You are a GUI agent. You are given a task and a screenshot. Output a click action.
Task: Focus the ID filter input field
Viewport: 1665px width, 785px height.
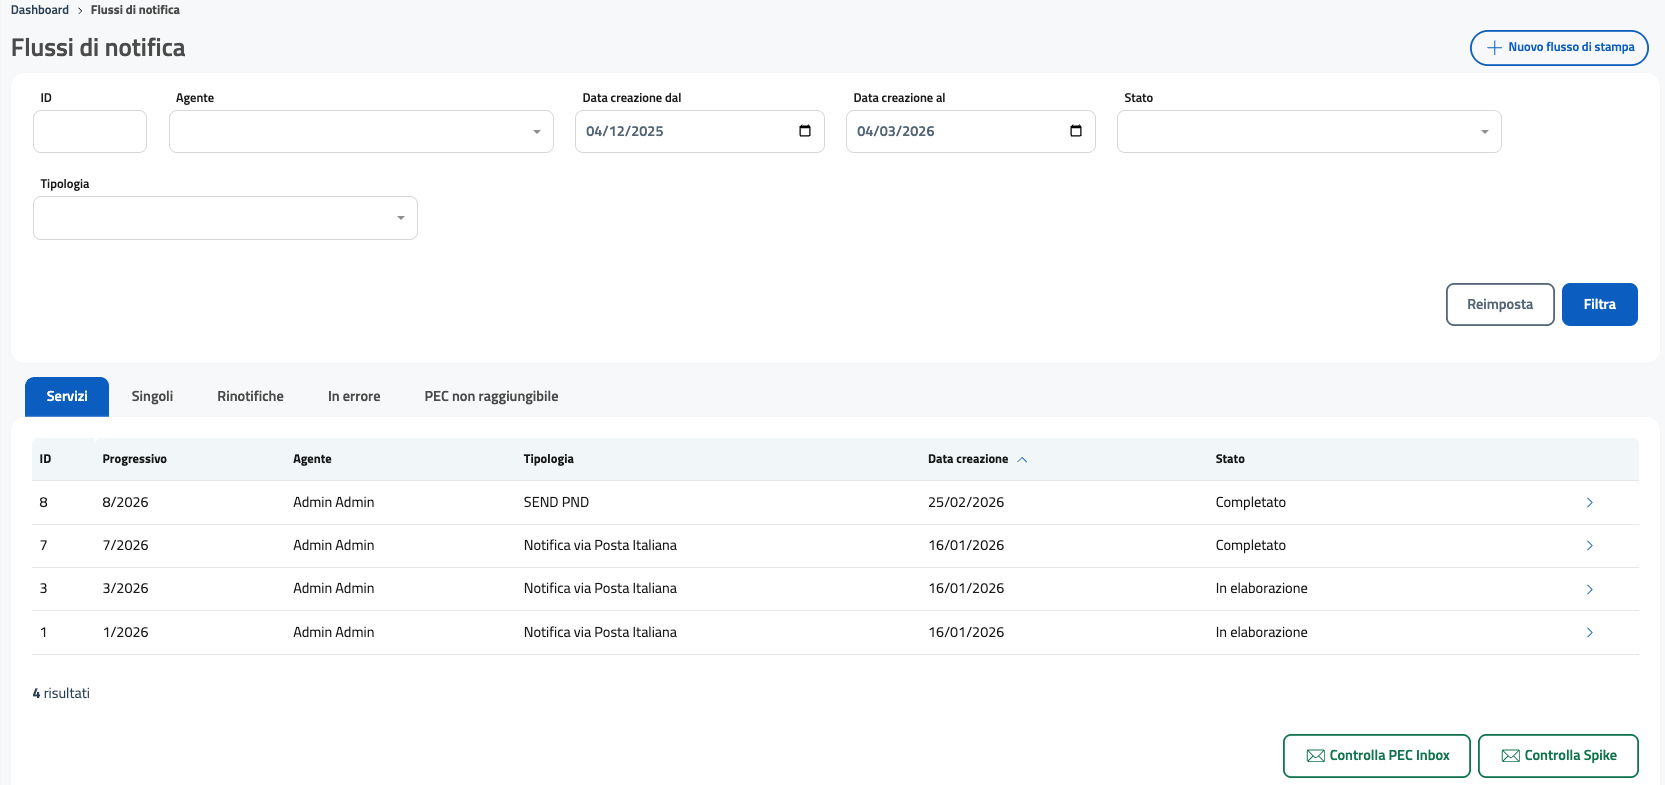click(x=90, y=132)
